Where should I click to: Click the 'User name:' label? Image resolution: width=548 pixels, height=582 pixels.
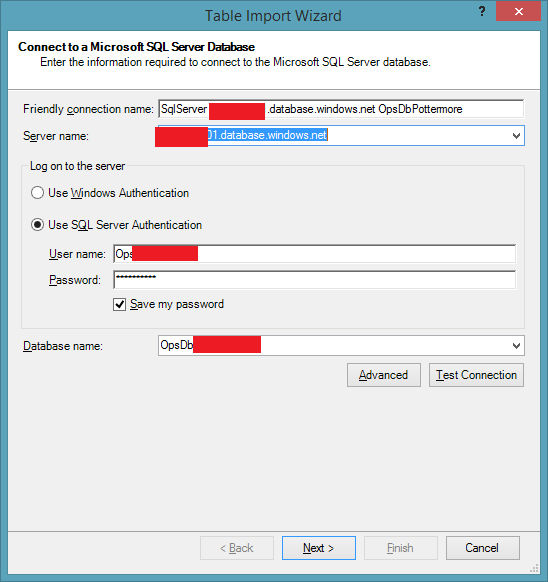tap(77, 254)
